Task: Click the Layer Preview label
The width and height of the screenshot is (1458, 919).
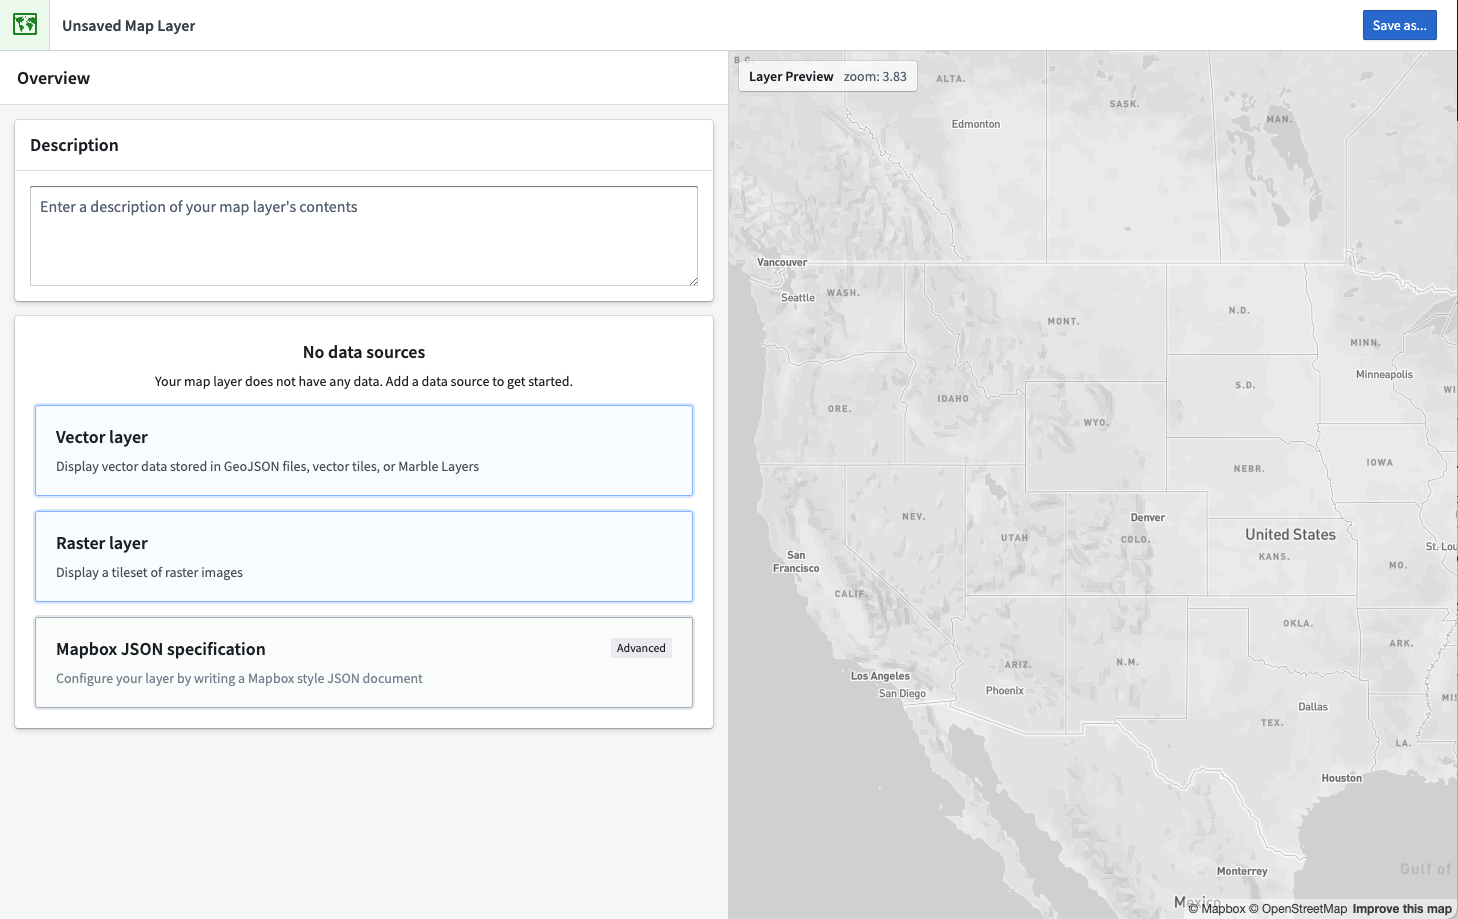Action: [x=791, y=76]
